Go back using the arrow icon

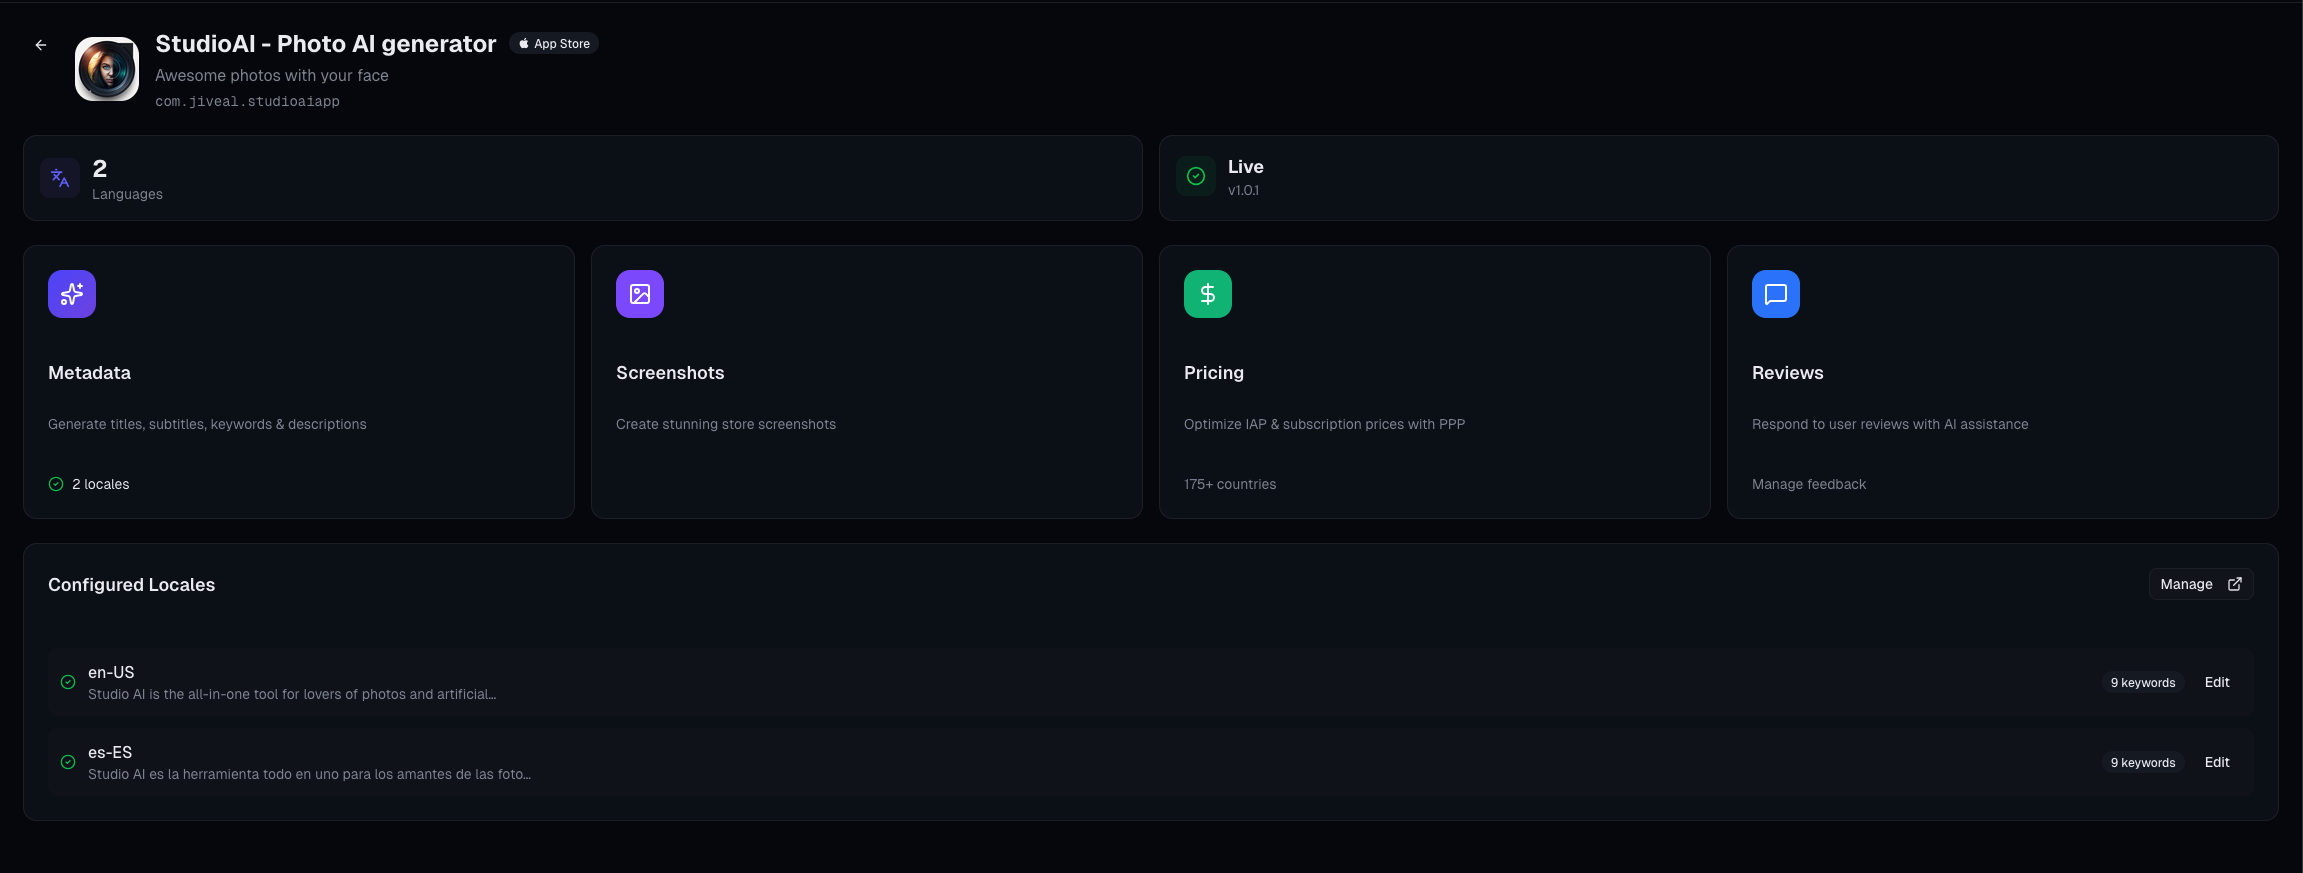tap(41, 45)
